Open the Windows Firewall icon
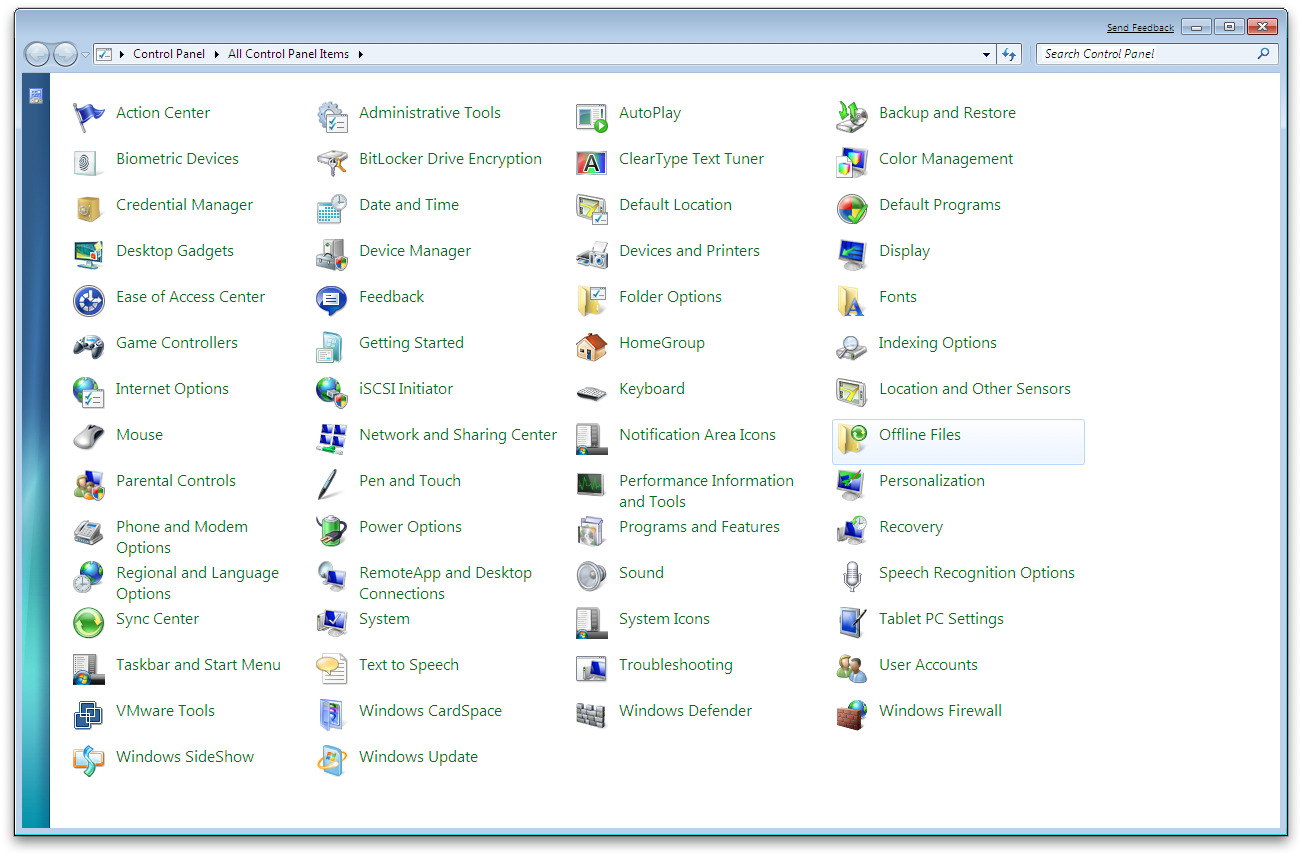The height and width of the screenshot is (856, 1302). point(851,713)
